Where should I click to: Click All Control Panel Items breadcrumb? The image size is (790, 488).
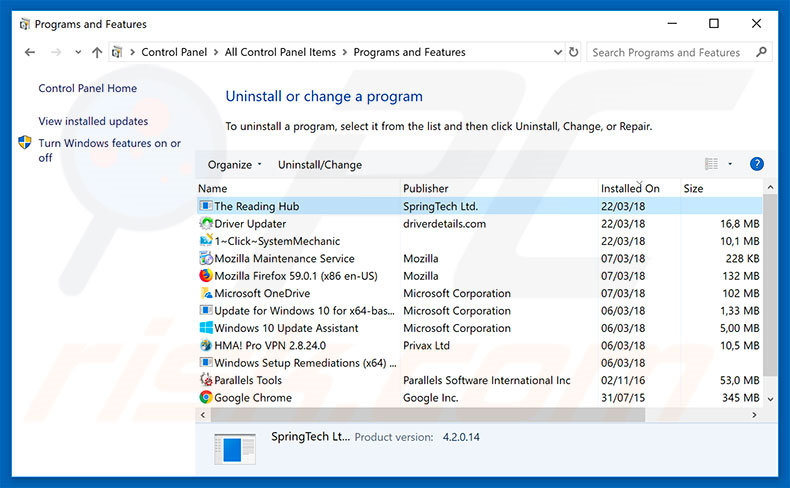click(x=280, y=52)
